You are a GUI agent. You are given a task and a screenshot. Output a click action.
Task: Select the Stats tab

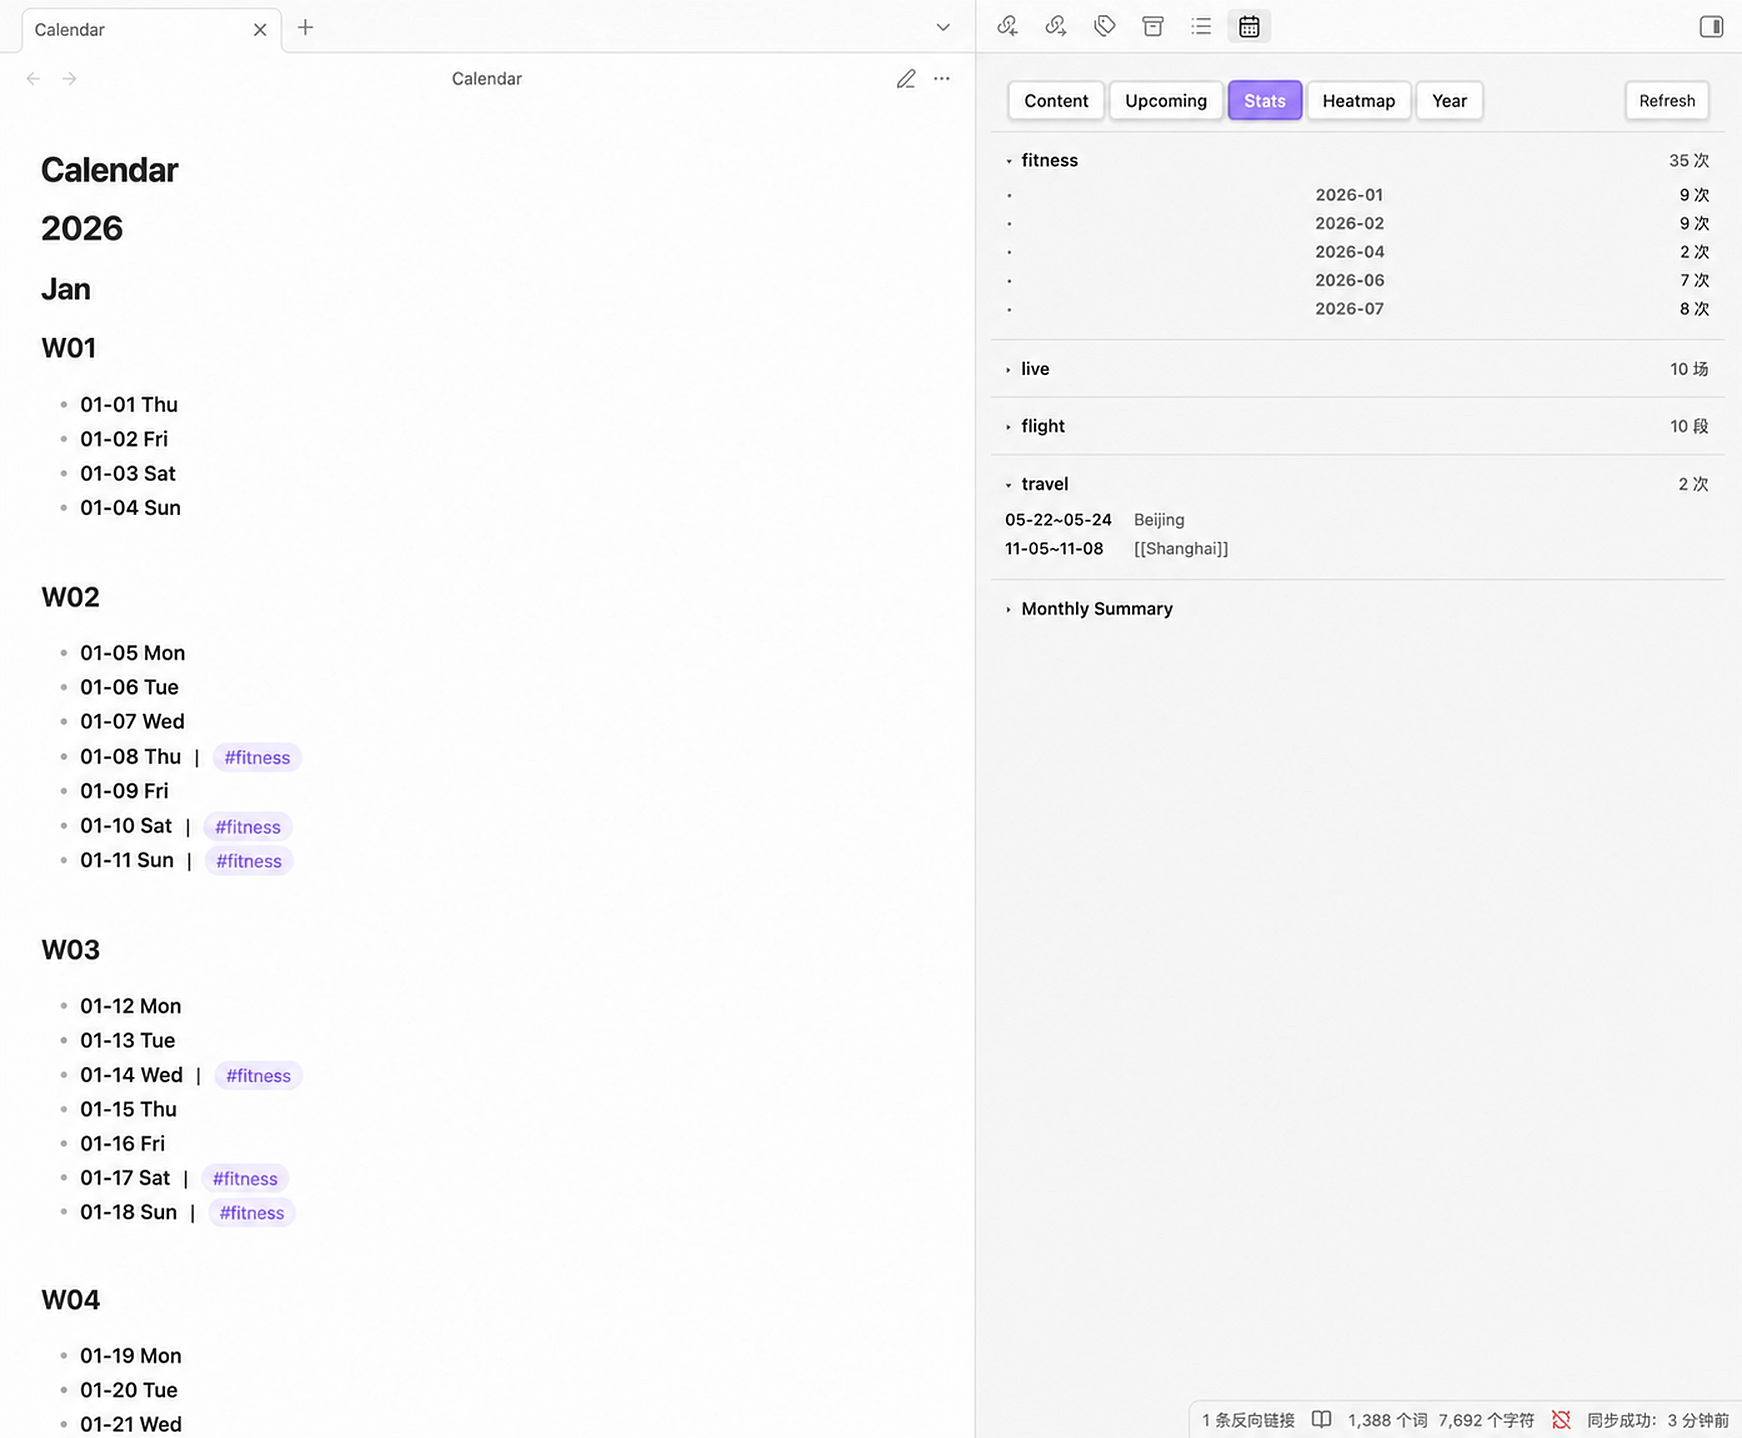point(1265,101)
